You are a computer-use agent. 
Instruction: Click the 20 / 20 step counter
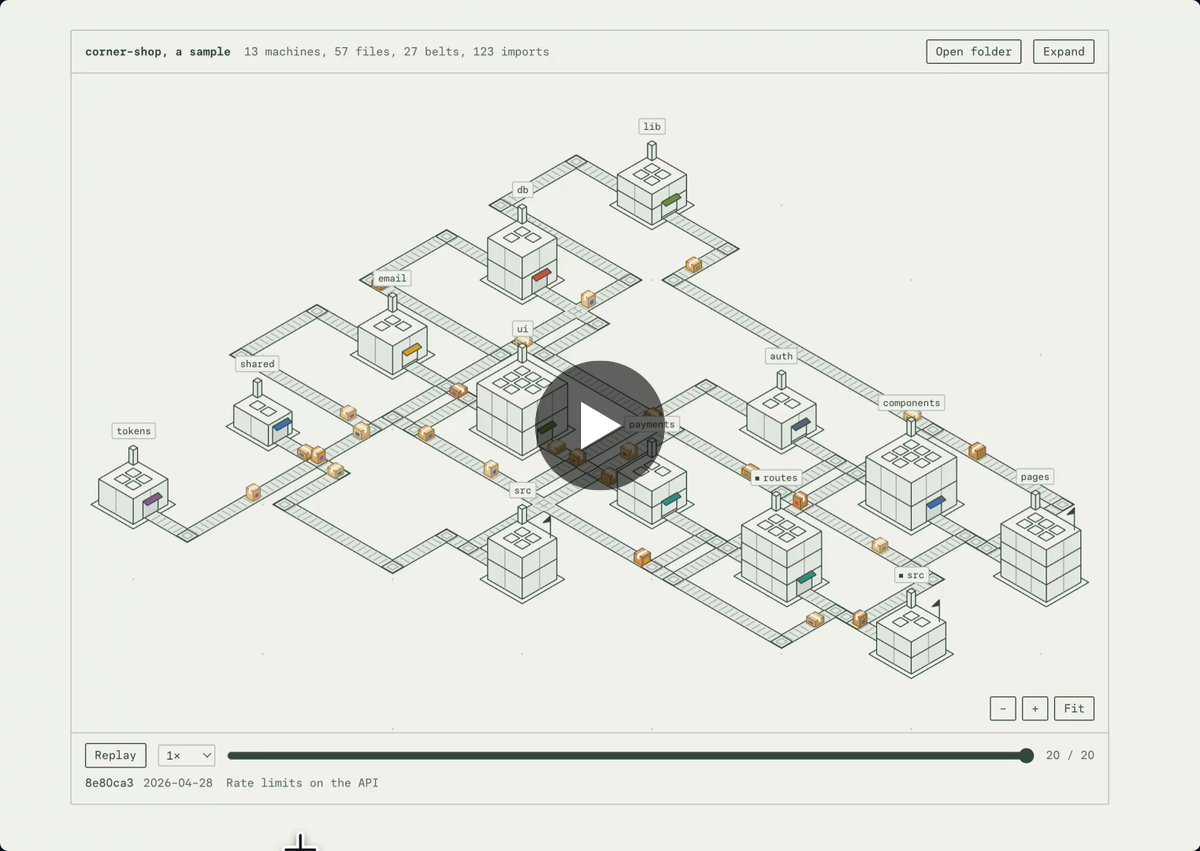1070,755
